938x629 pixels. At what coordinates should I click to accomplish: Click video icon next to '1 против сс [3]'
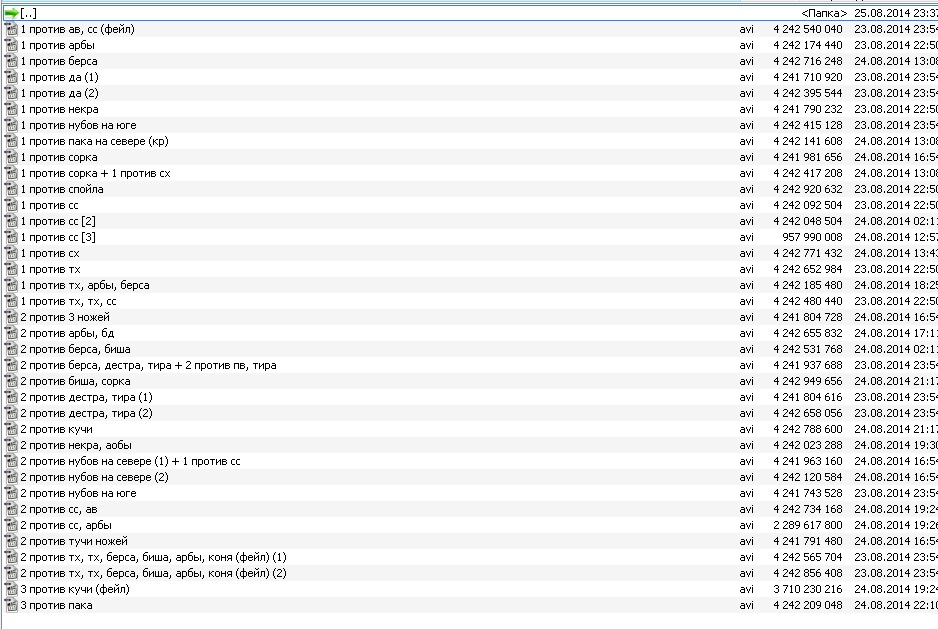(x=11, y=237)
